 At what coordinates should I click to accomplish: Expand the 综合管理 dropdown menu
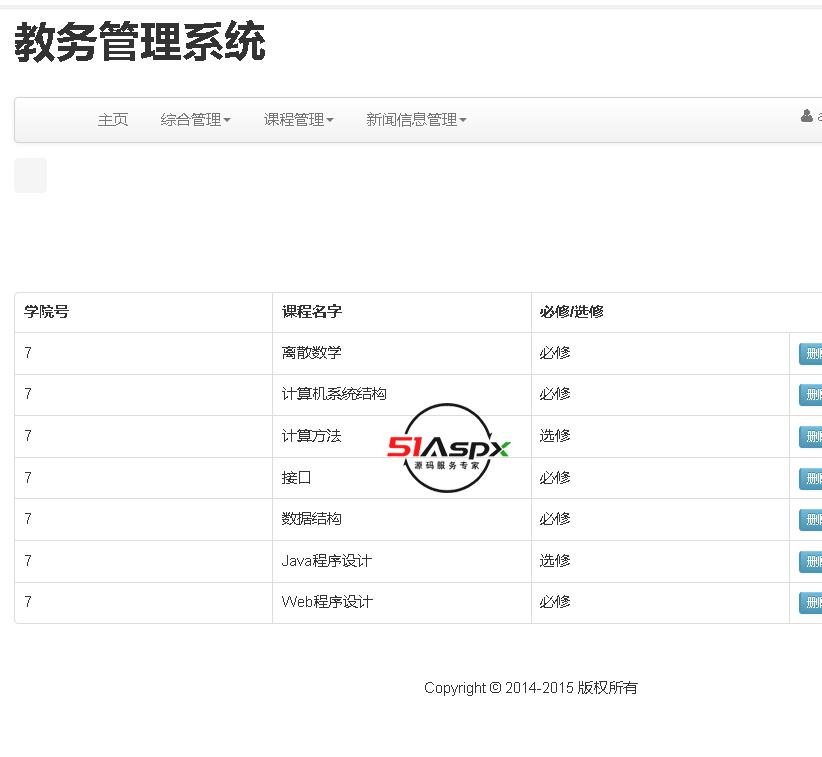pyautogui.click(x=195, y=120)
